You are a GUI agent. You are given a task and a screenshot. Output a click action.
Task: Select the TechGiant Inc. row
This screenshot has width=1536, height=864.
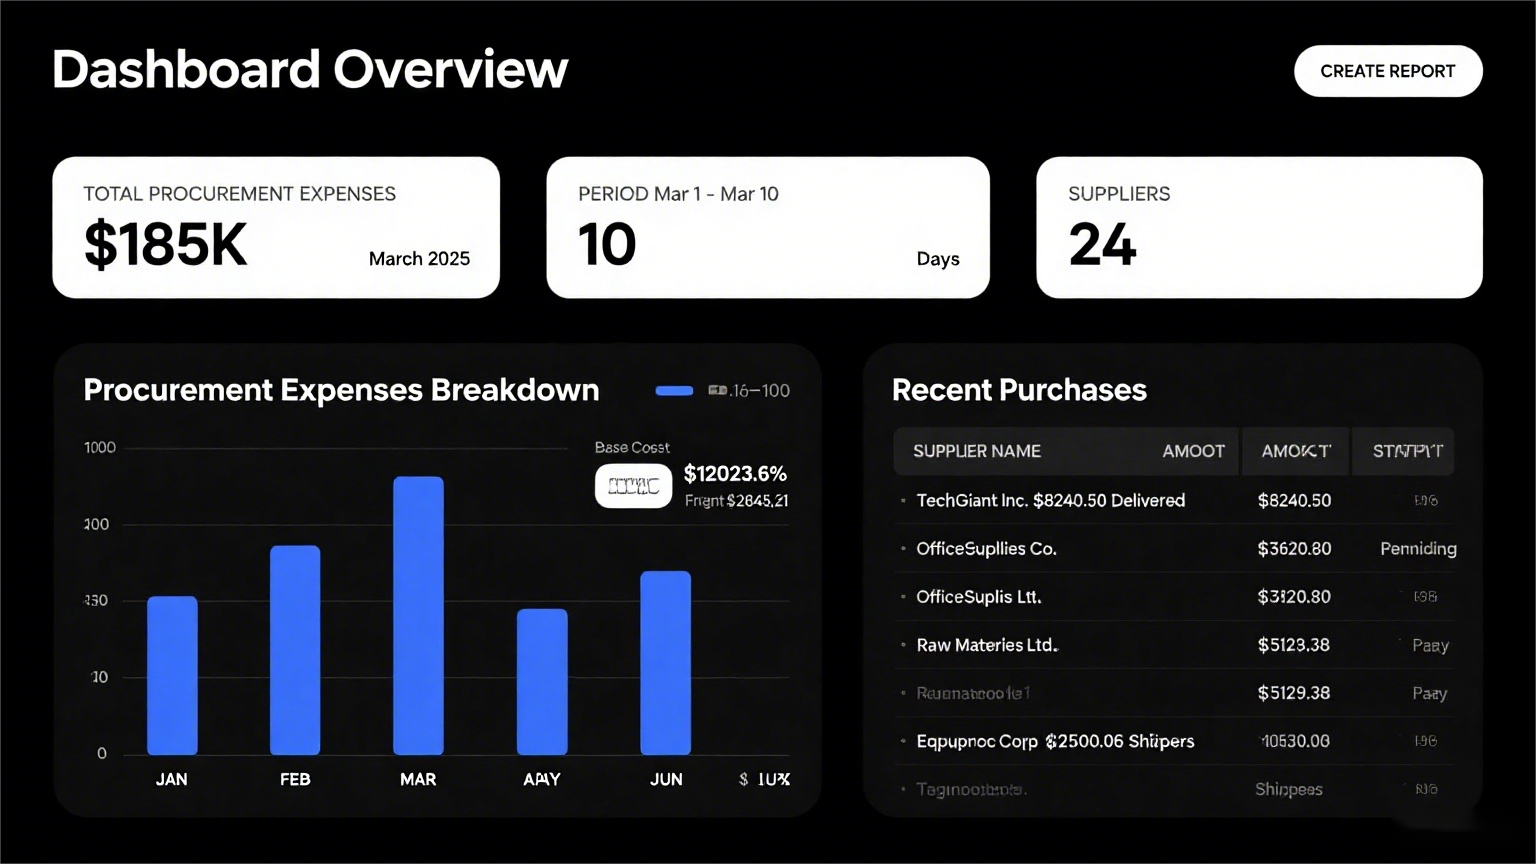[x=1050, y=500]
